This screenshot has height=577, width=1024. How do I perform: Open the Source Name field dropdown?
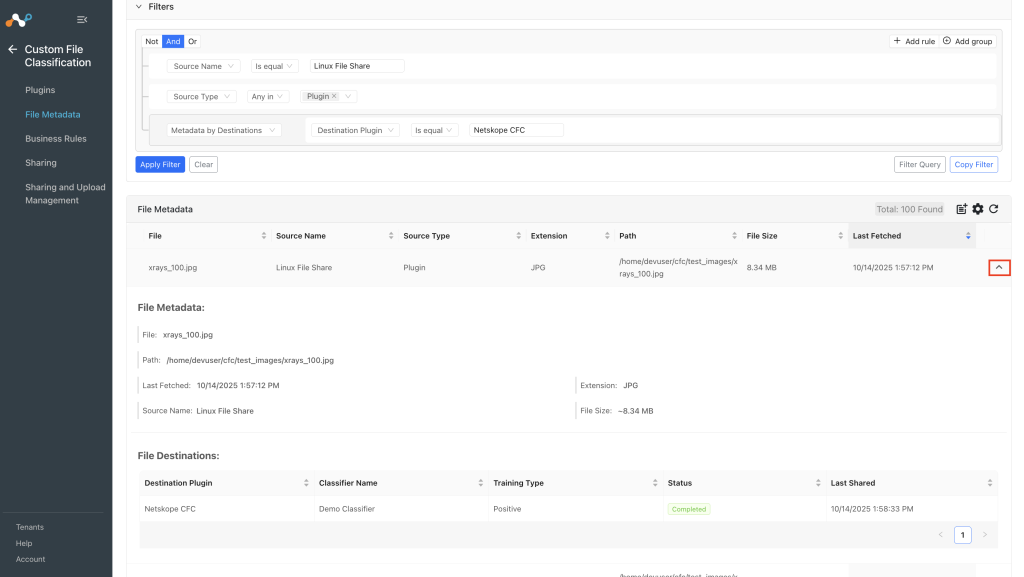(203, 66)
